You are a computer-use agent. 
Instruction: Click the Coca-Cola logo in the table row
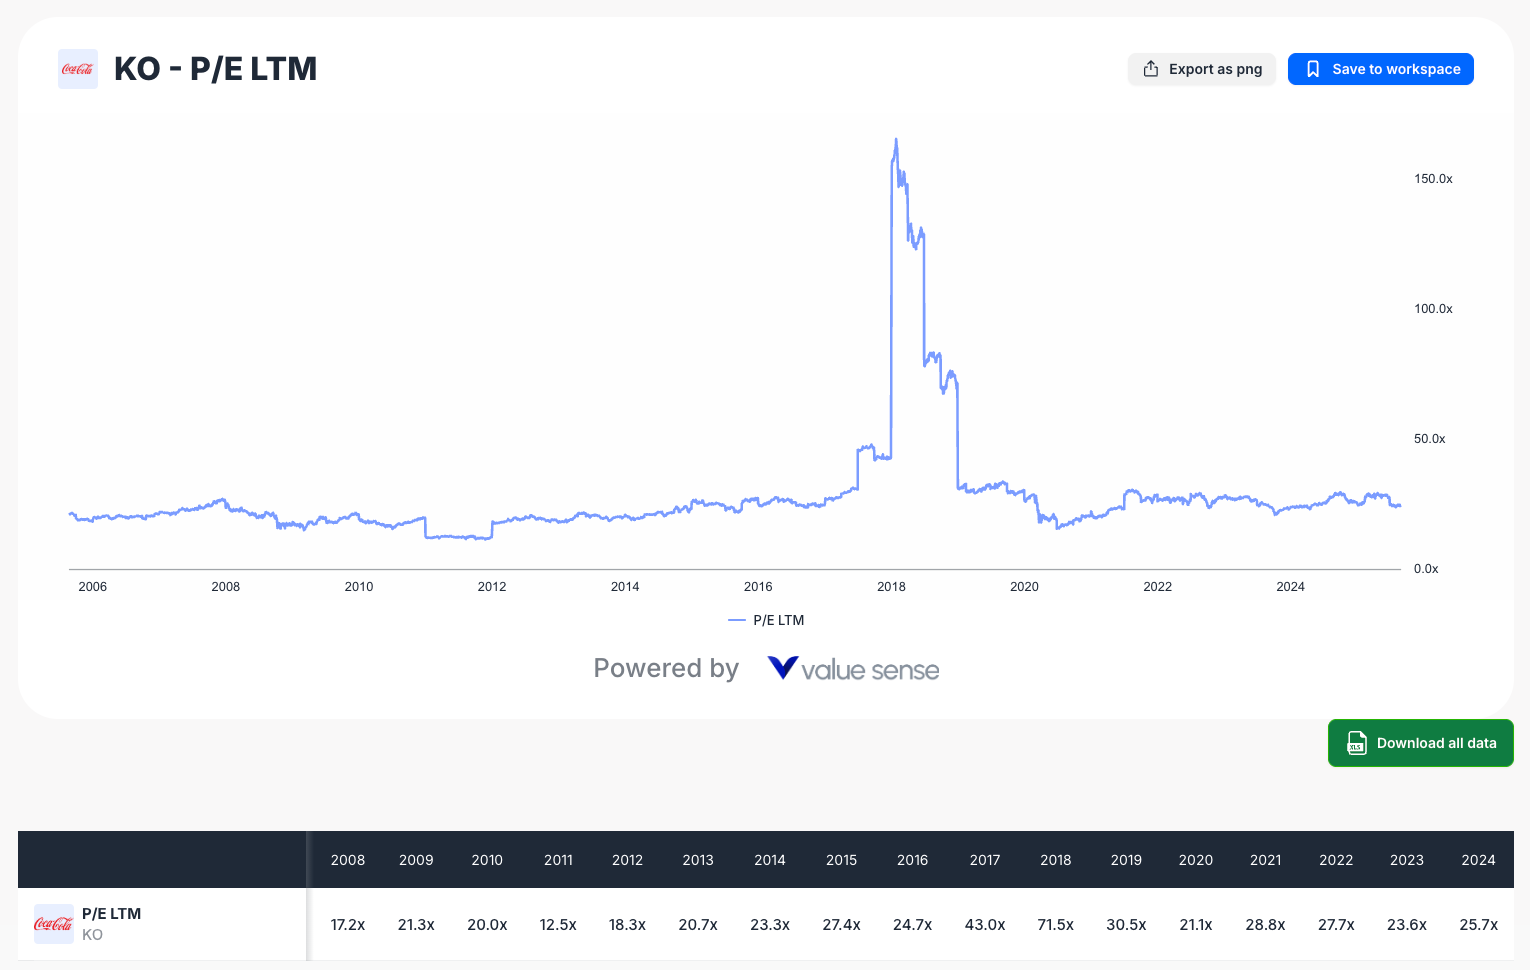[53, 923]
